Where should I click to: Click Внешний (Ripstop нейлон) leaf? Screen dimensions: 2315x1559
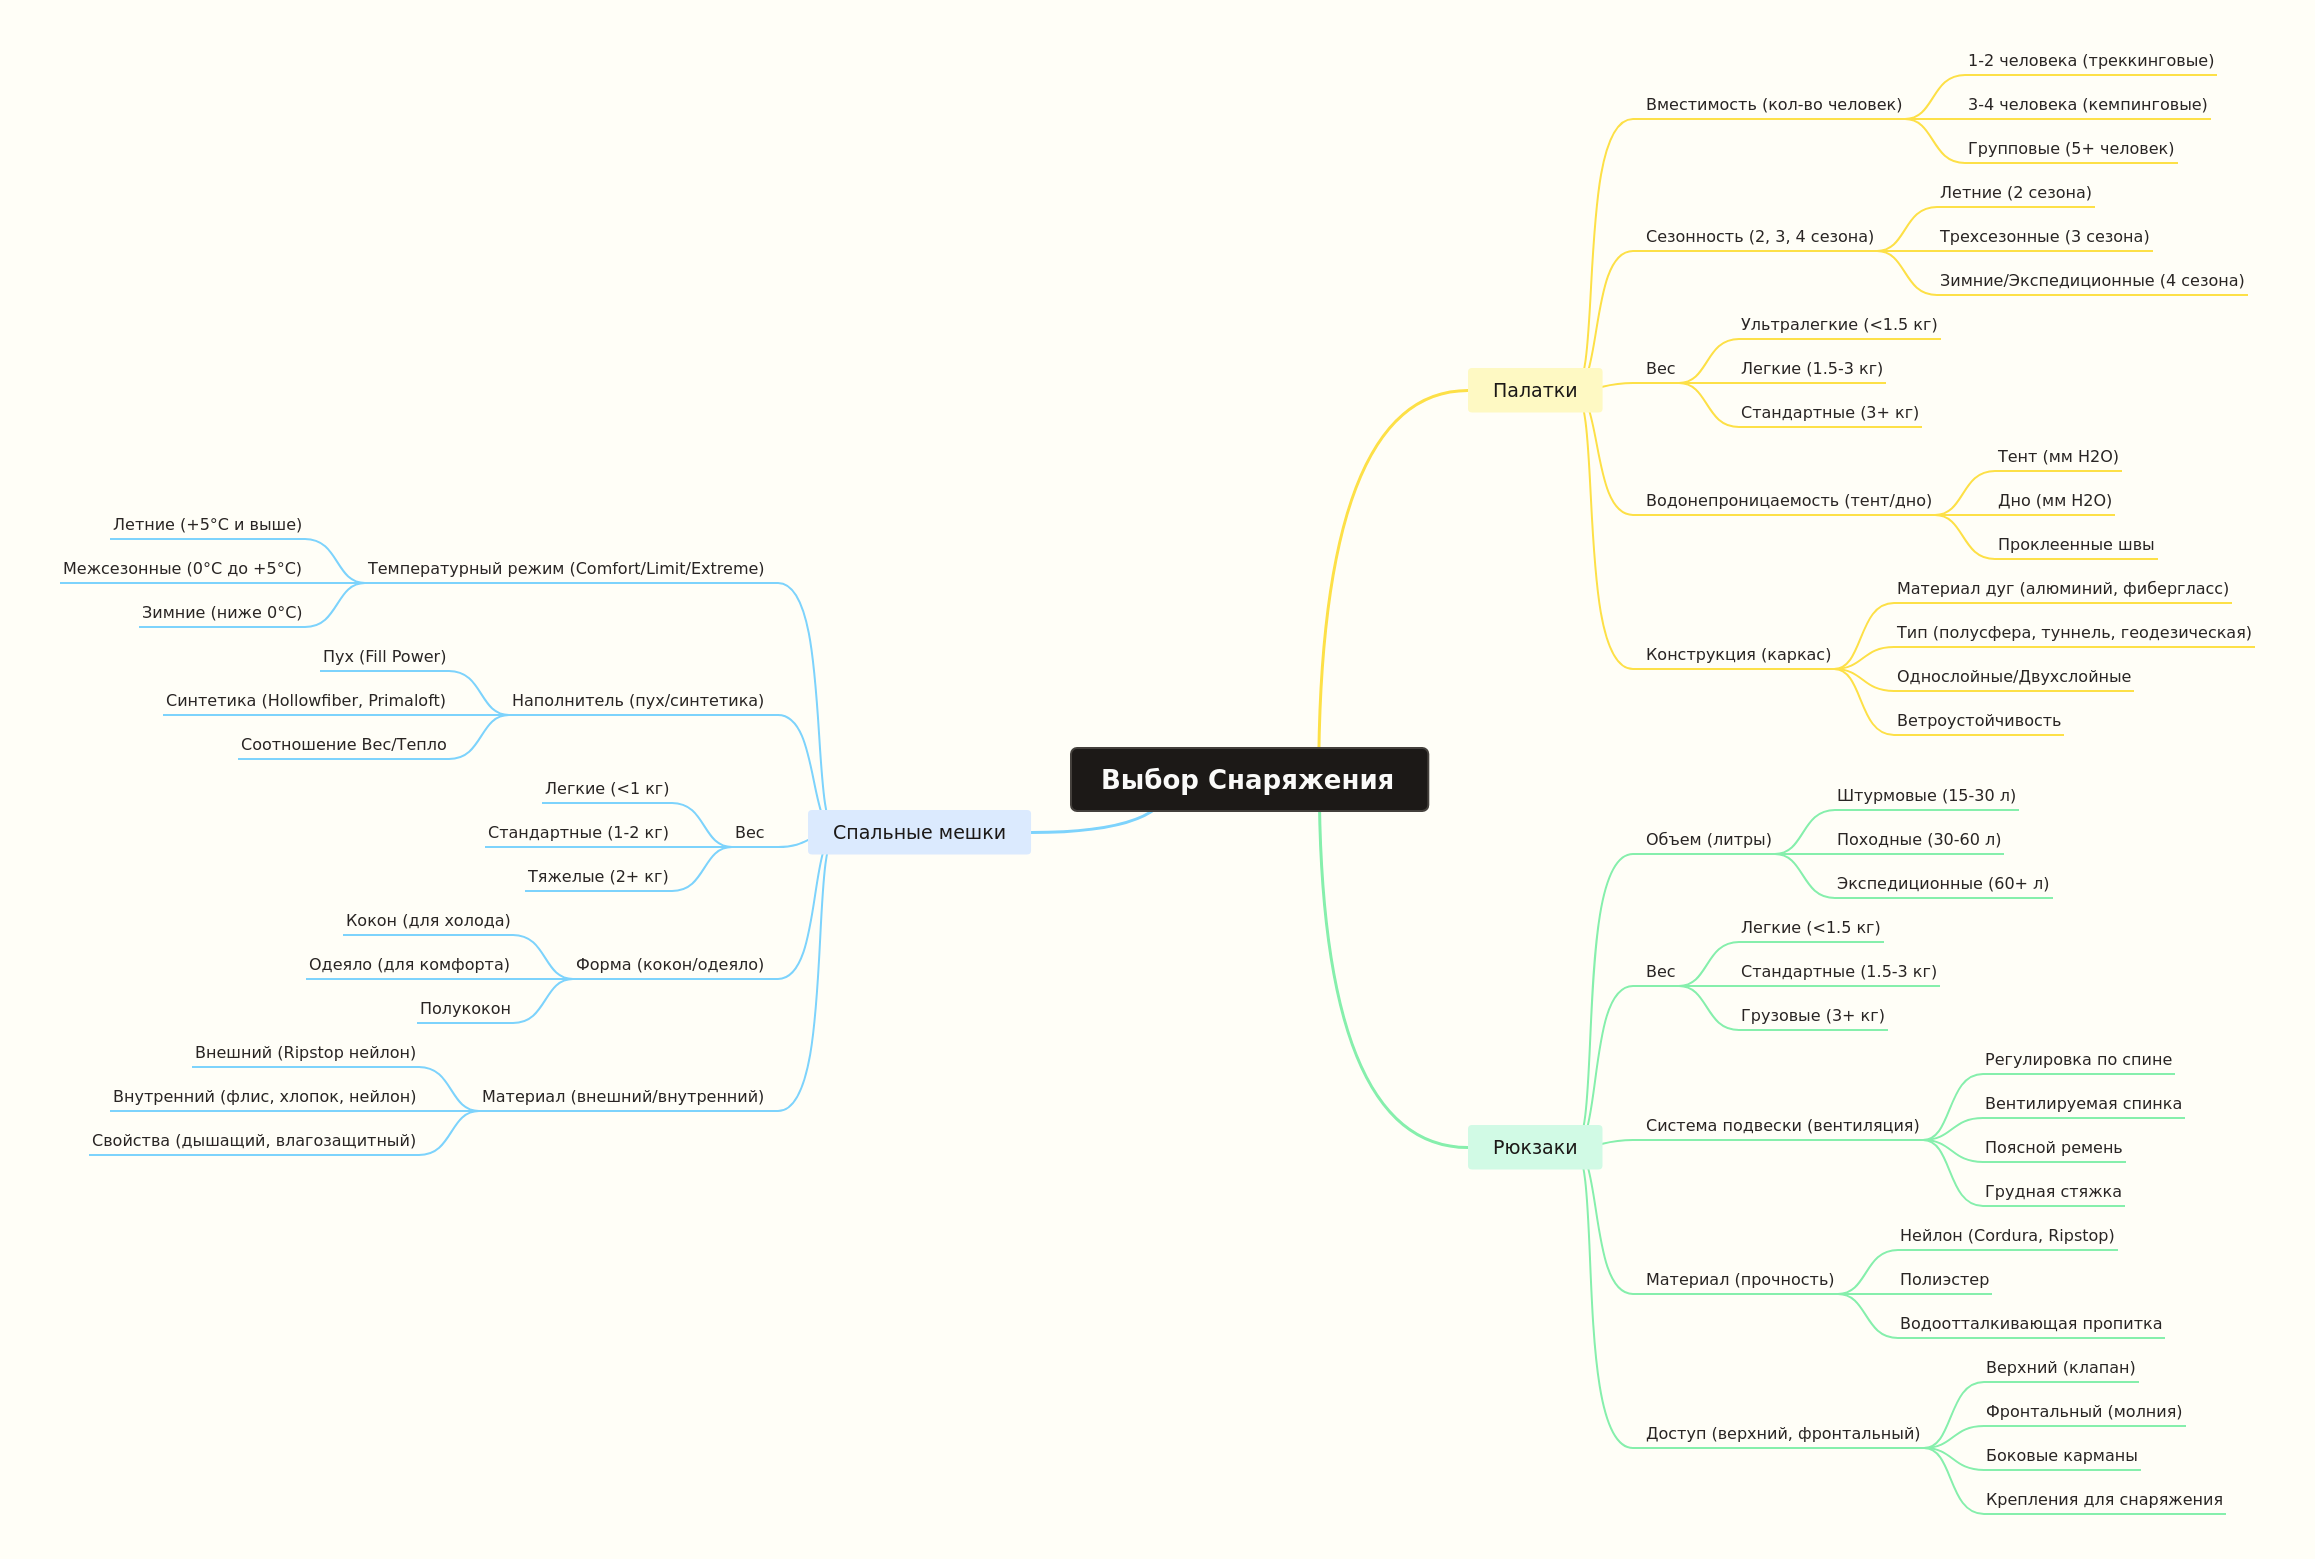tap(305, 1053)
